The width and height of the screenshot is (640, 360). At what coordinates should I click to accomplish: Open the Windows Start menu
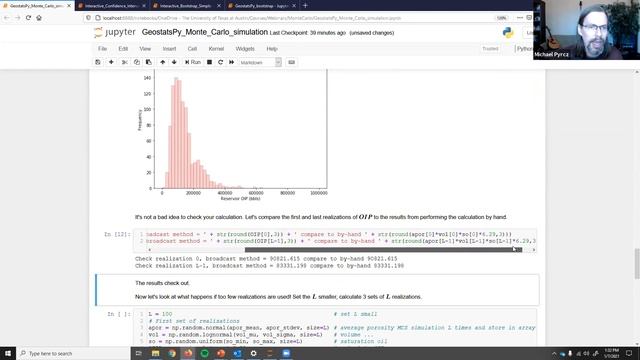[x=8, y=353]
